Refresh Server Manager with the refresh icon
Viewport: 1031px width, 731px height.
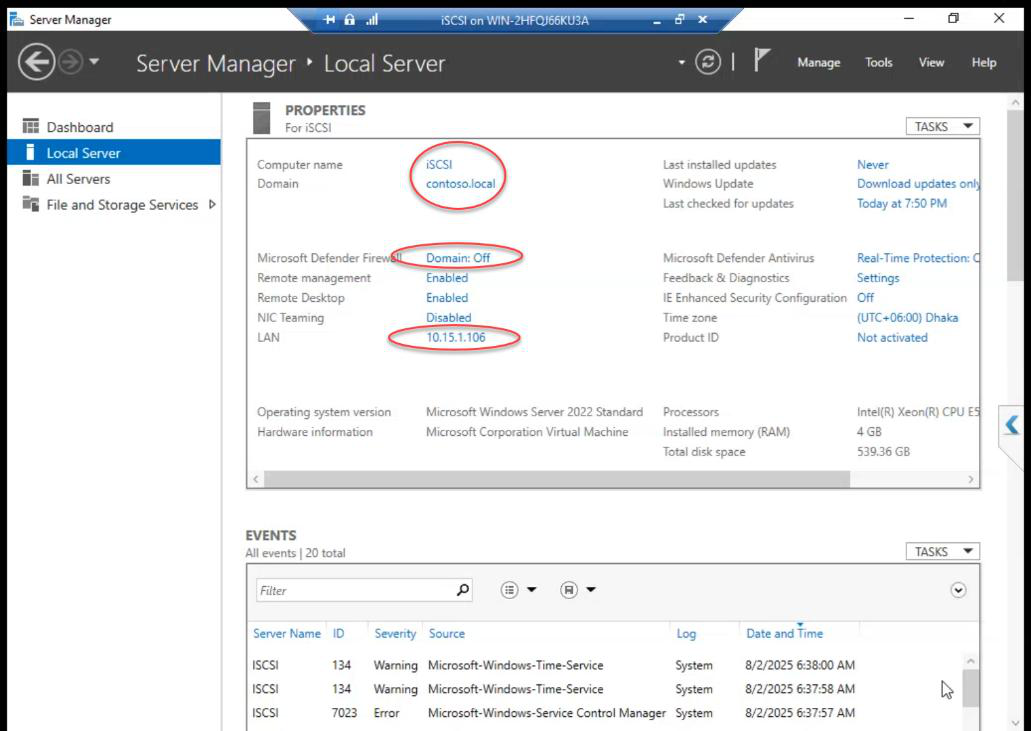(x=707, y=62)
